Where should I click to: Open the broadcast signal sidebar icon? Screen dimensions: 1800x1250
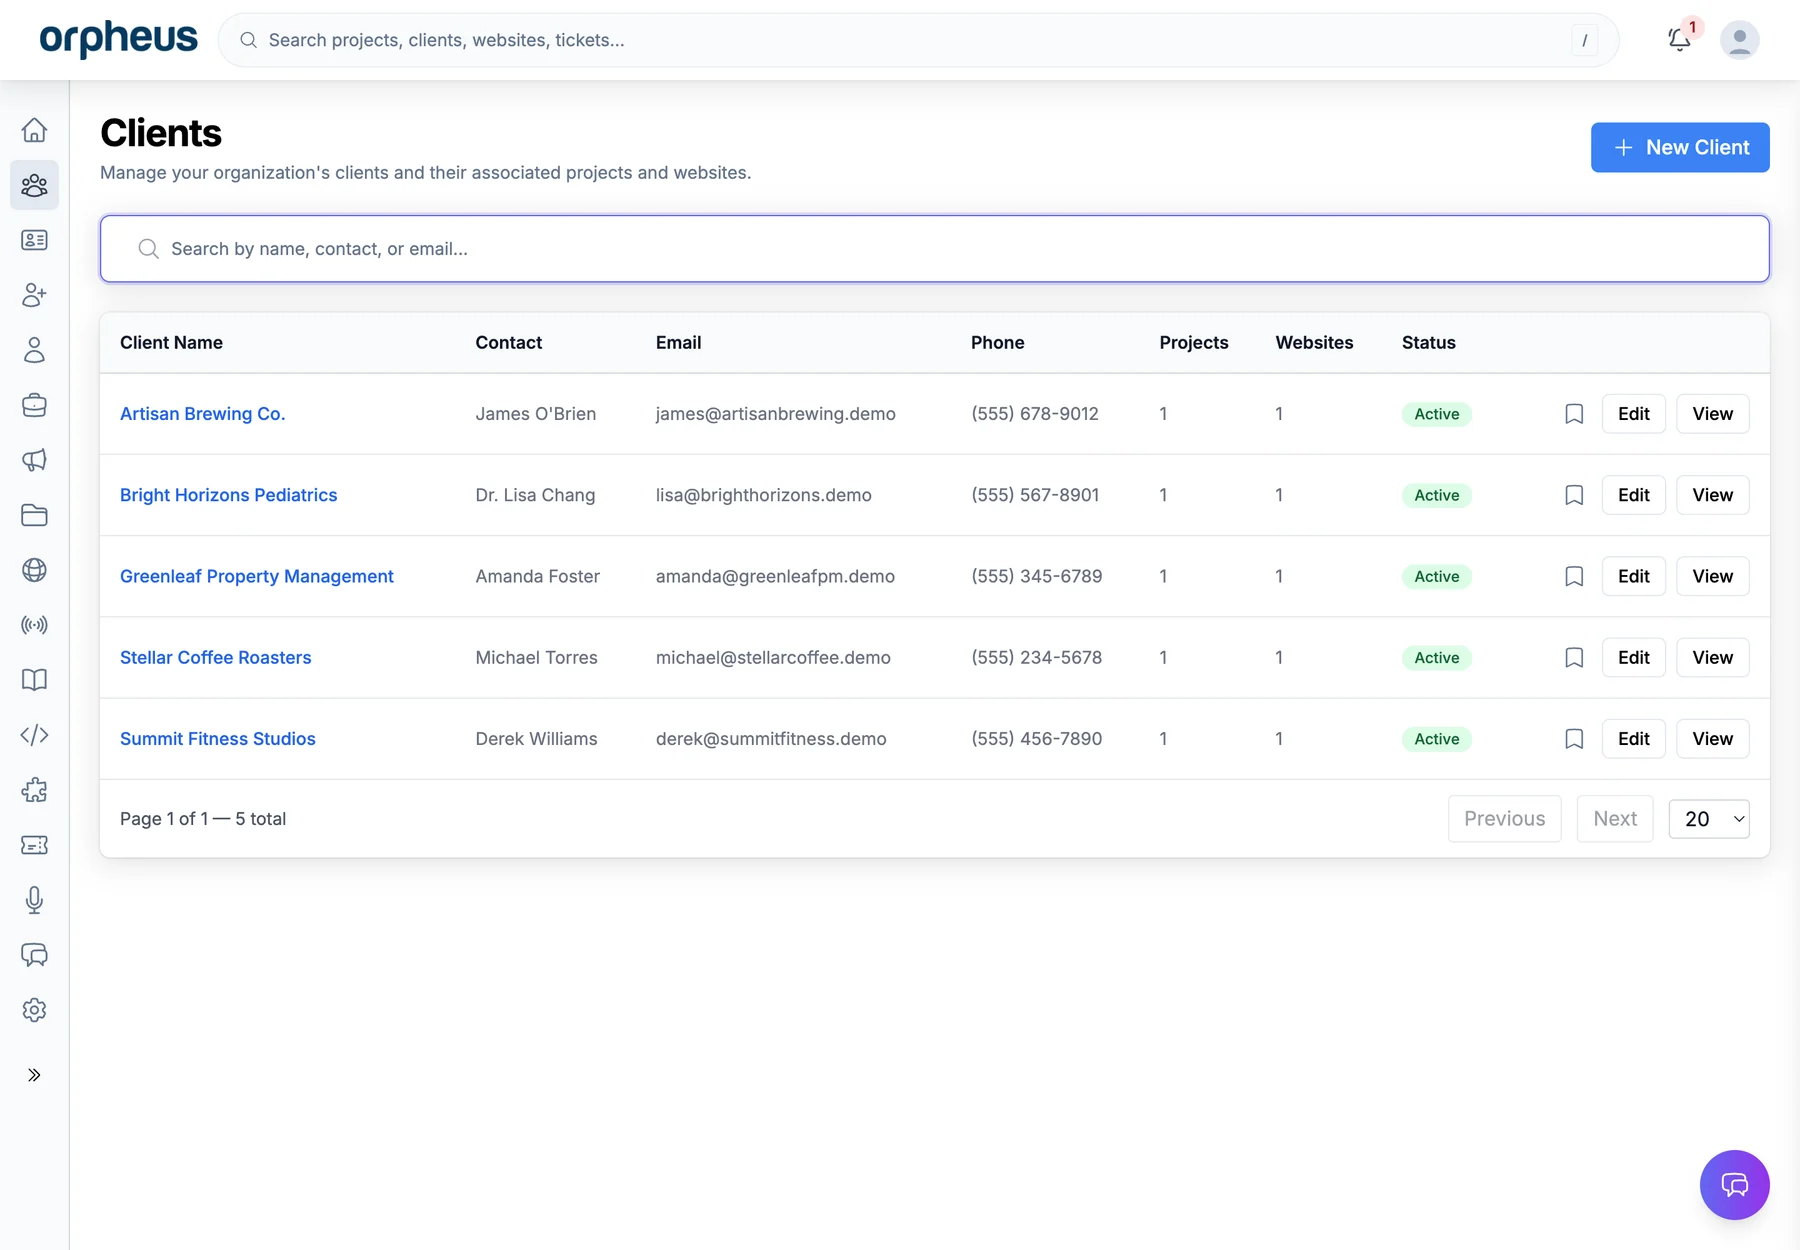34,625
